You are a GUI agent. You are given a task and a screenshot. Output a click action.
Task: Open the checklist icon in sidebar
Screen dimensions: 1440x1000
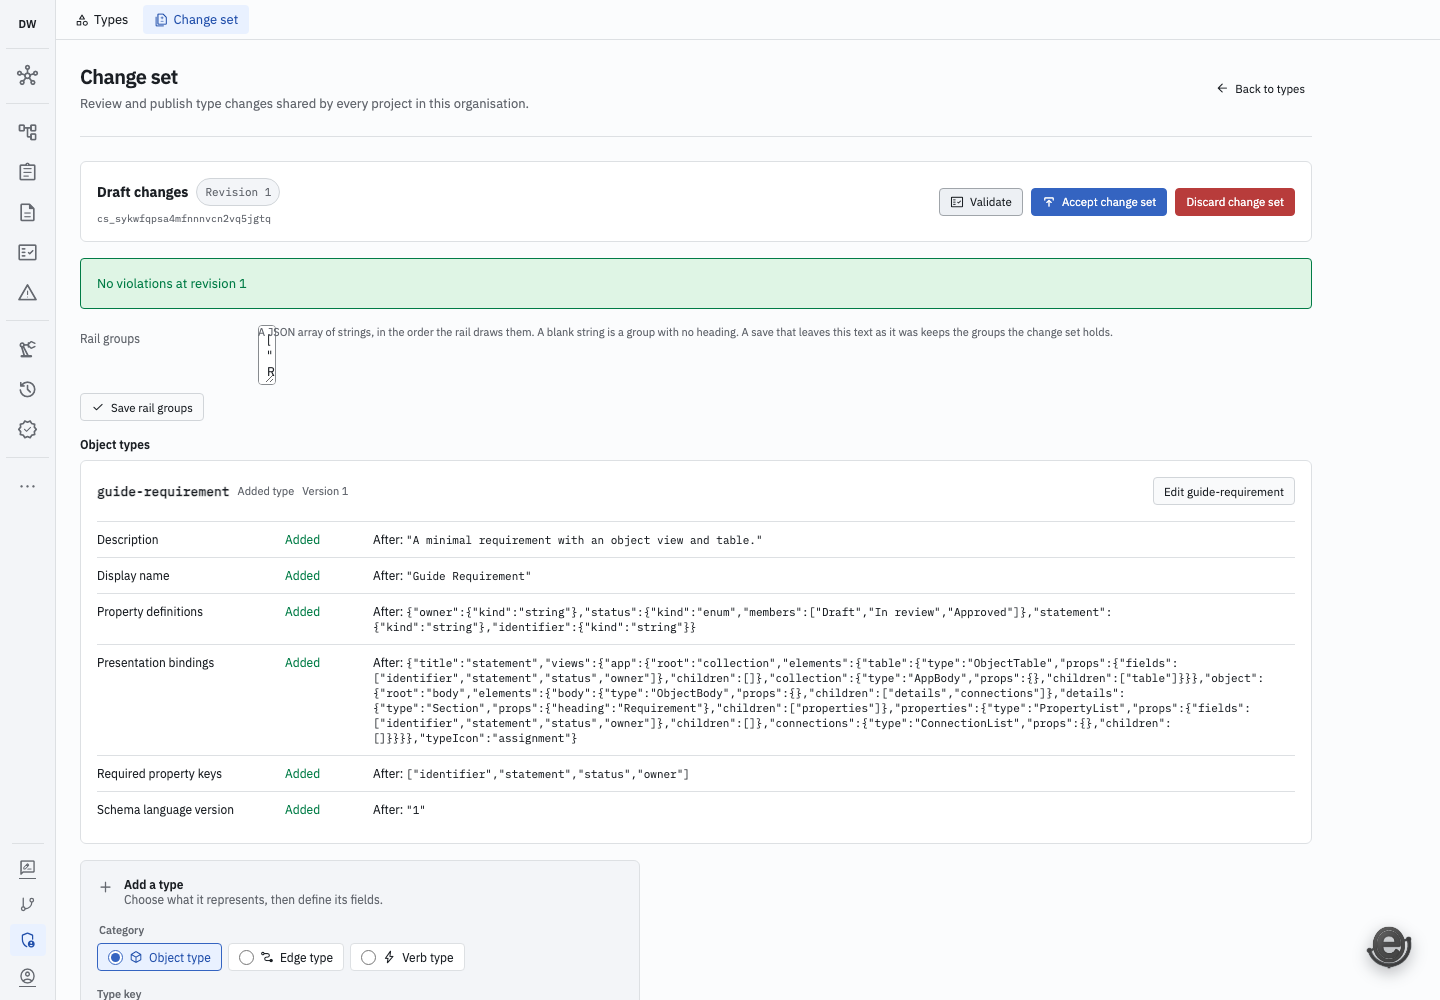[x=27, y=252]
